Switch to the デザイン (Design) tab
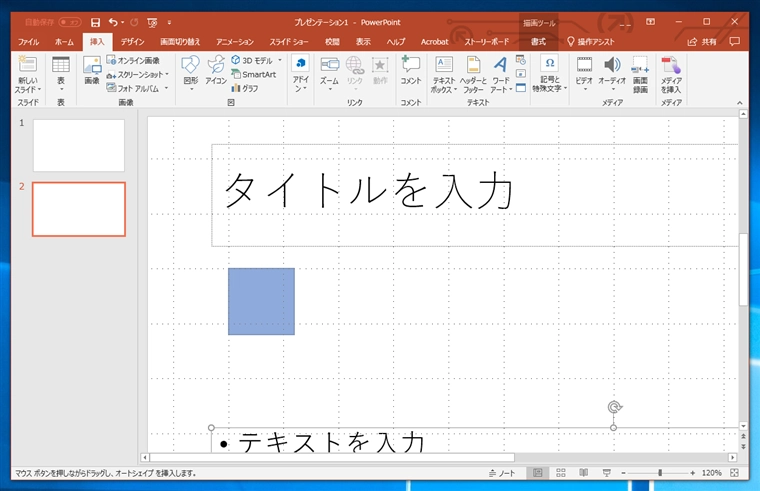Screen dimensions: 760x491 (x=132, y=42)
